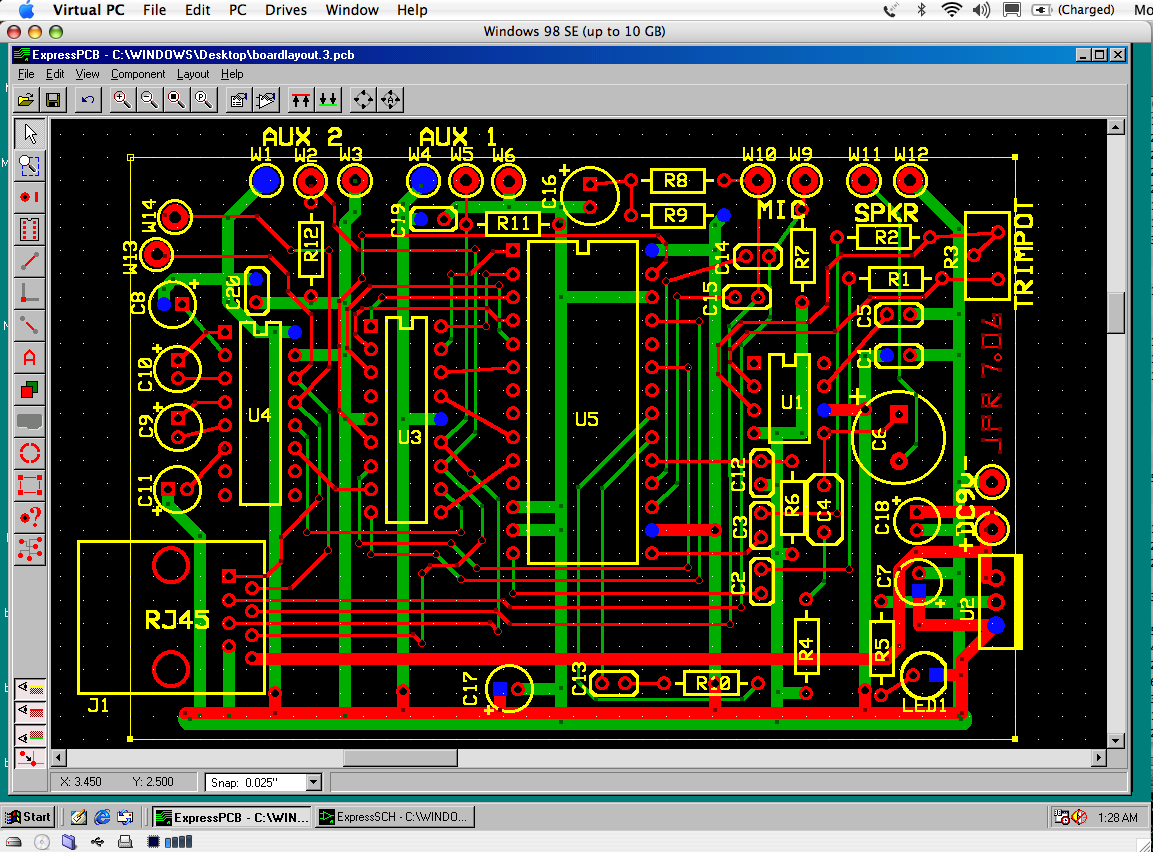The width and height of the screenshot is (1153, 852).
Task: Select the place trace tool
Action: (29, 261)
